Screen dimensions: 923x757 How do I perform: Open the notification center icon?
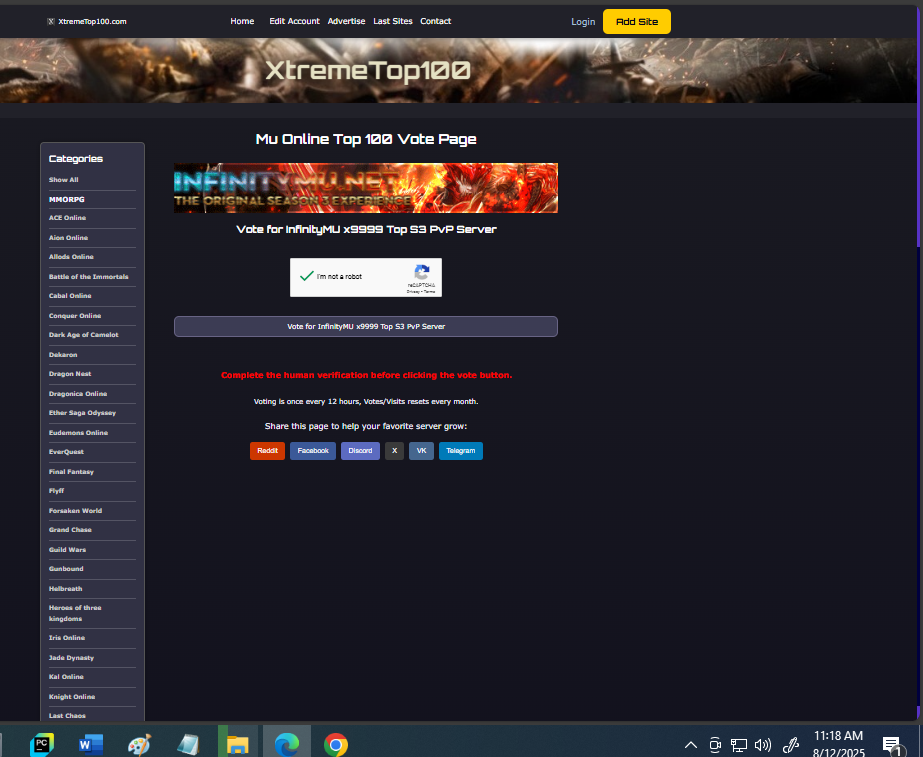(892, 746)
